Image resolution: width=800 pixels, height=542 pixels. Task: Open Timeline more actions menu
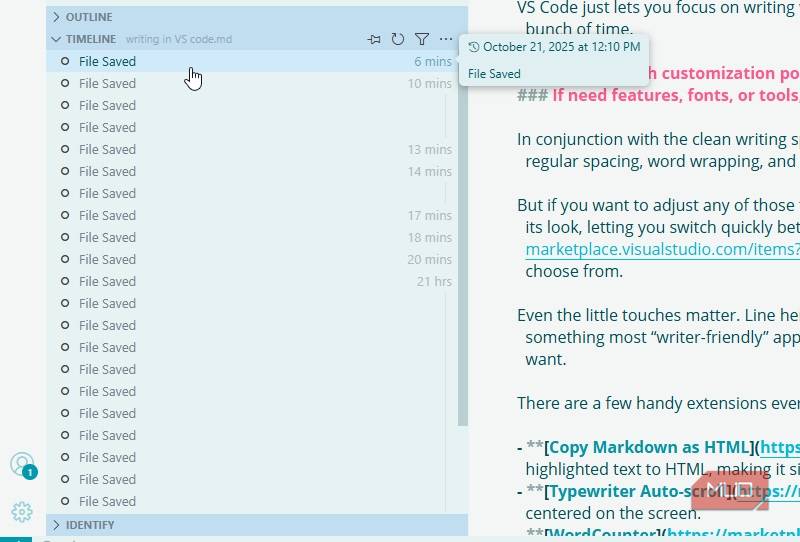click(x=446, y=39)
